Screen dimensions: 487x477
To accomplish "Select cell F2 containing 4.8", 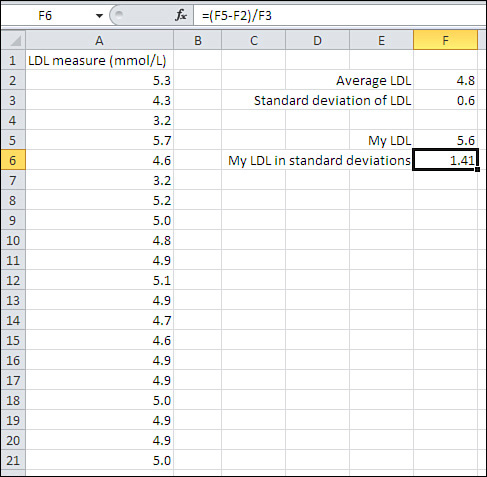I will tap(446, 80).
